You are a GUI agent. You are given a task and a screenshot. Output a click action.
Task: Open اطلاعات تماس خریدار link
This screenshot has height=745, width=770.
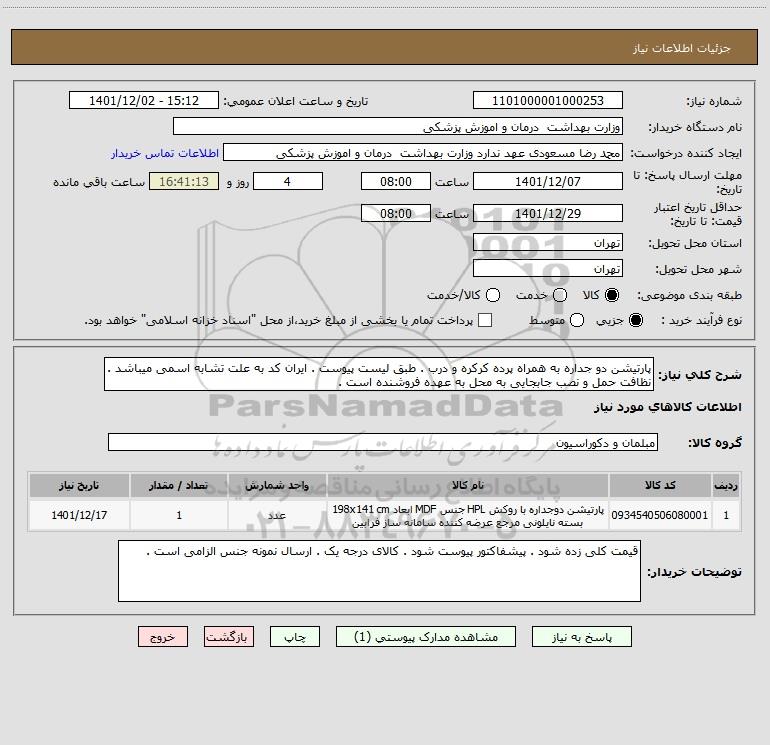[x=165, y=153]
